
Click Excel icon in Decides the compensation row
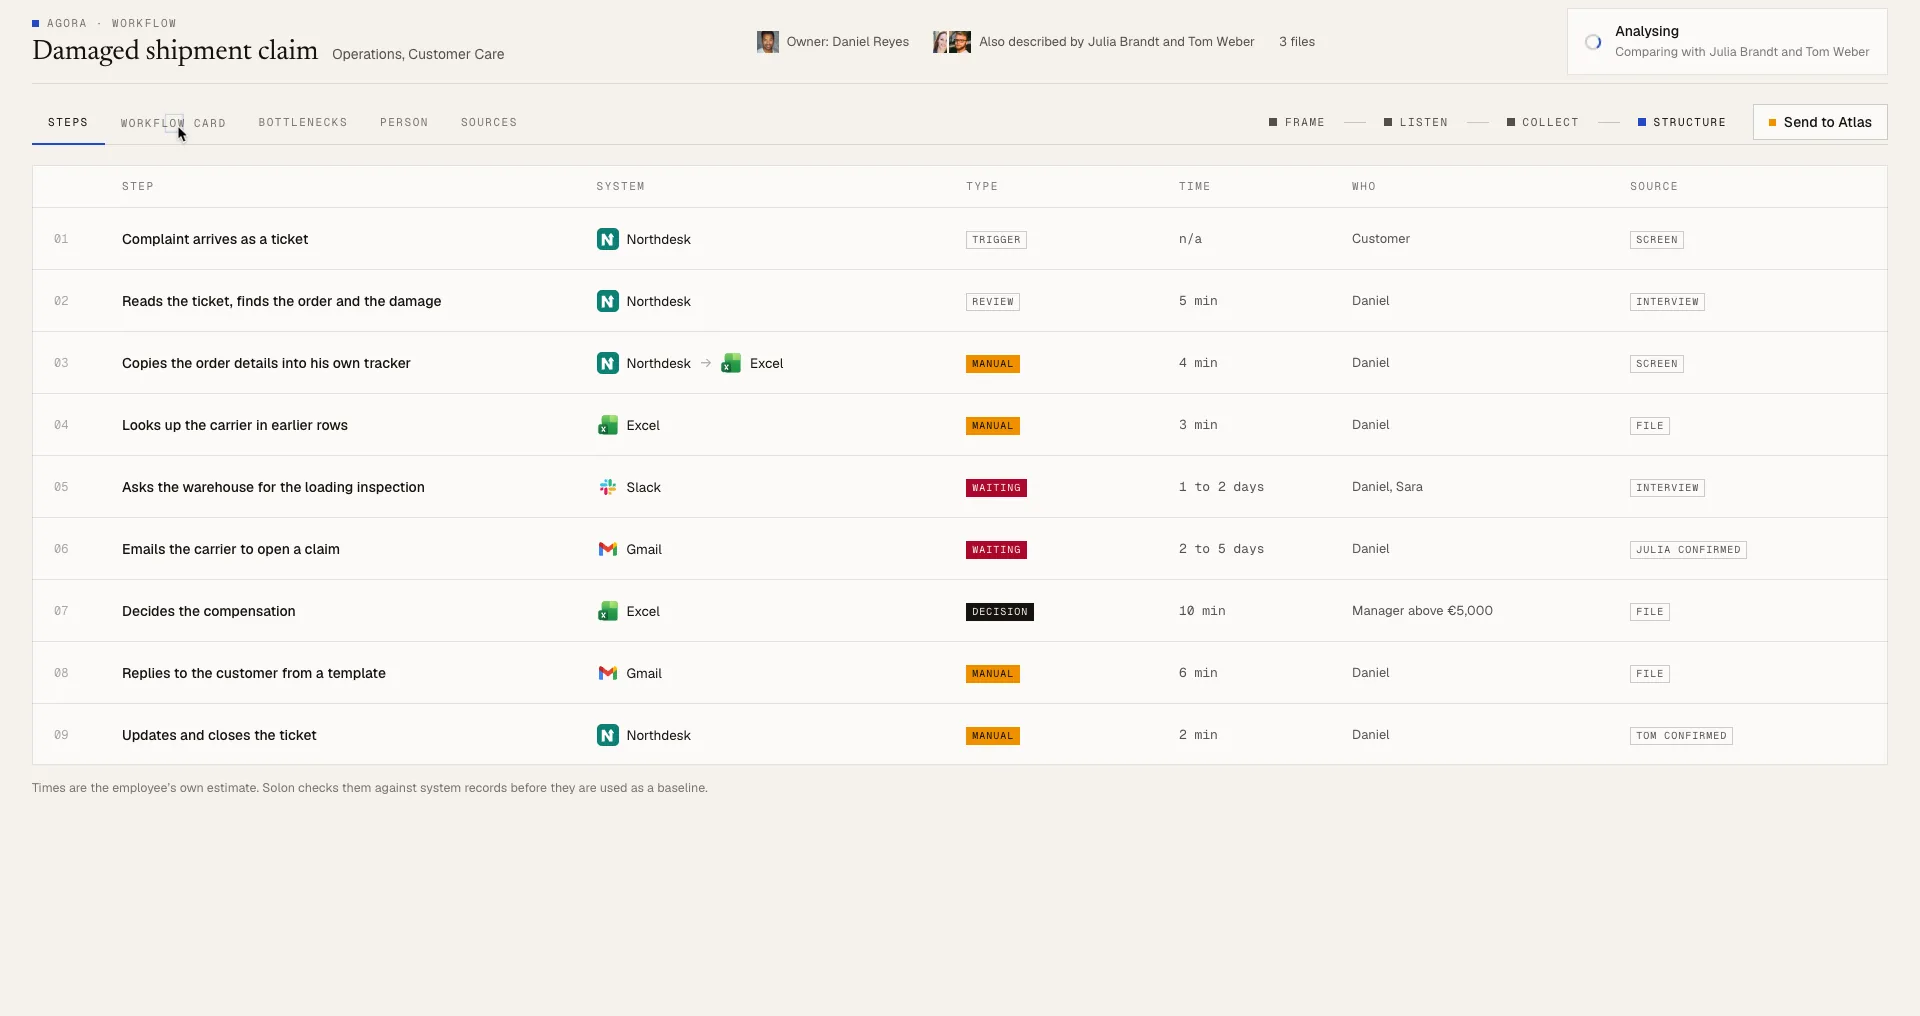[x=607, y=611]
